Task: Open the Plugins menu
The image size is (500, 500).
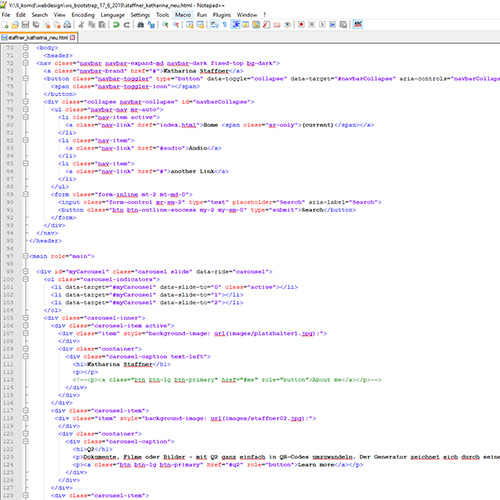Action: (222, 15)
